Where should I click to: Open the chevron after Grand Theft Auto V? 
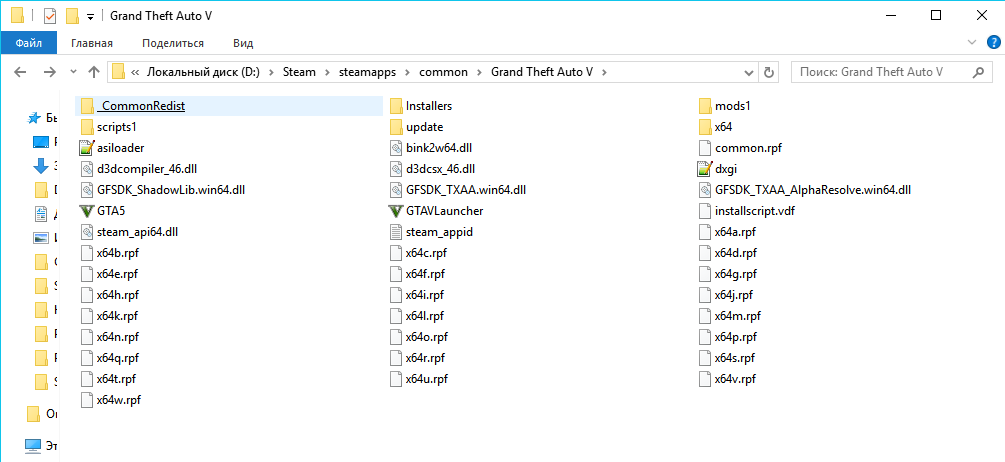603,72
